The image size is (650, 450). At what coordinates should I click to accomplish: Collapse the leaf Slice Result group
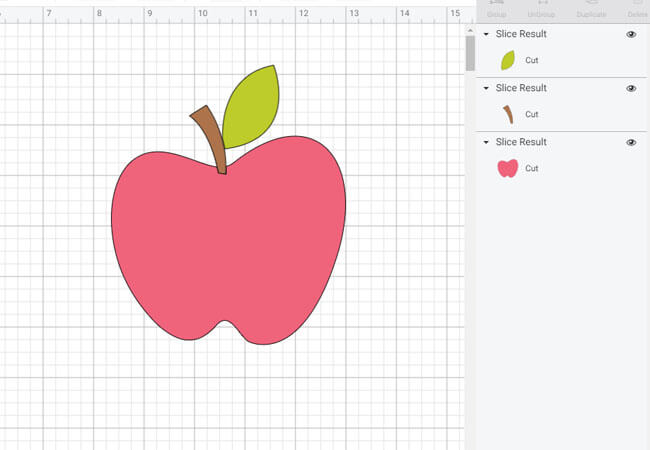point(486,34)
